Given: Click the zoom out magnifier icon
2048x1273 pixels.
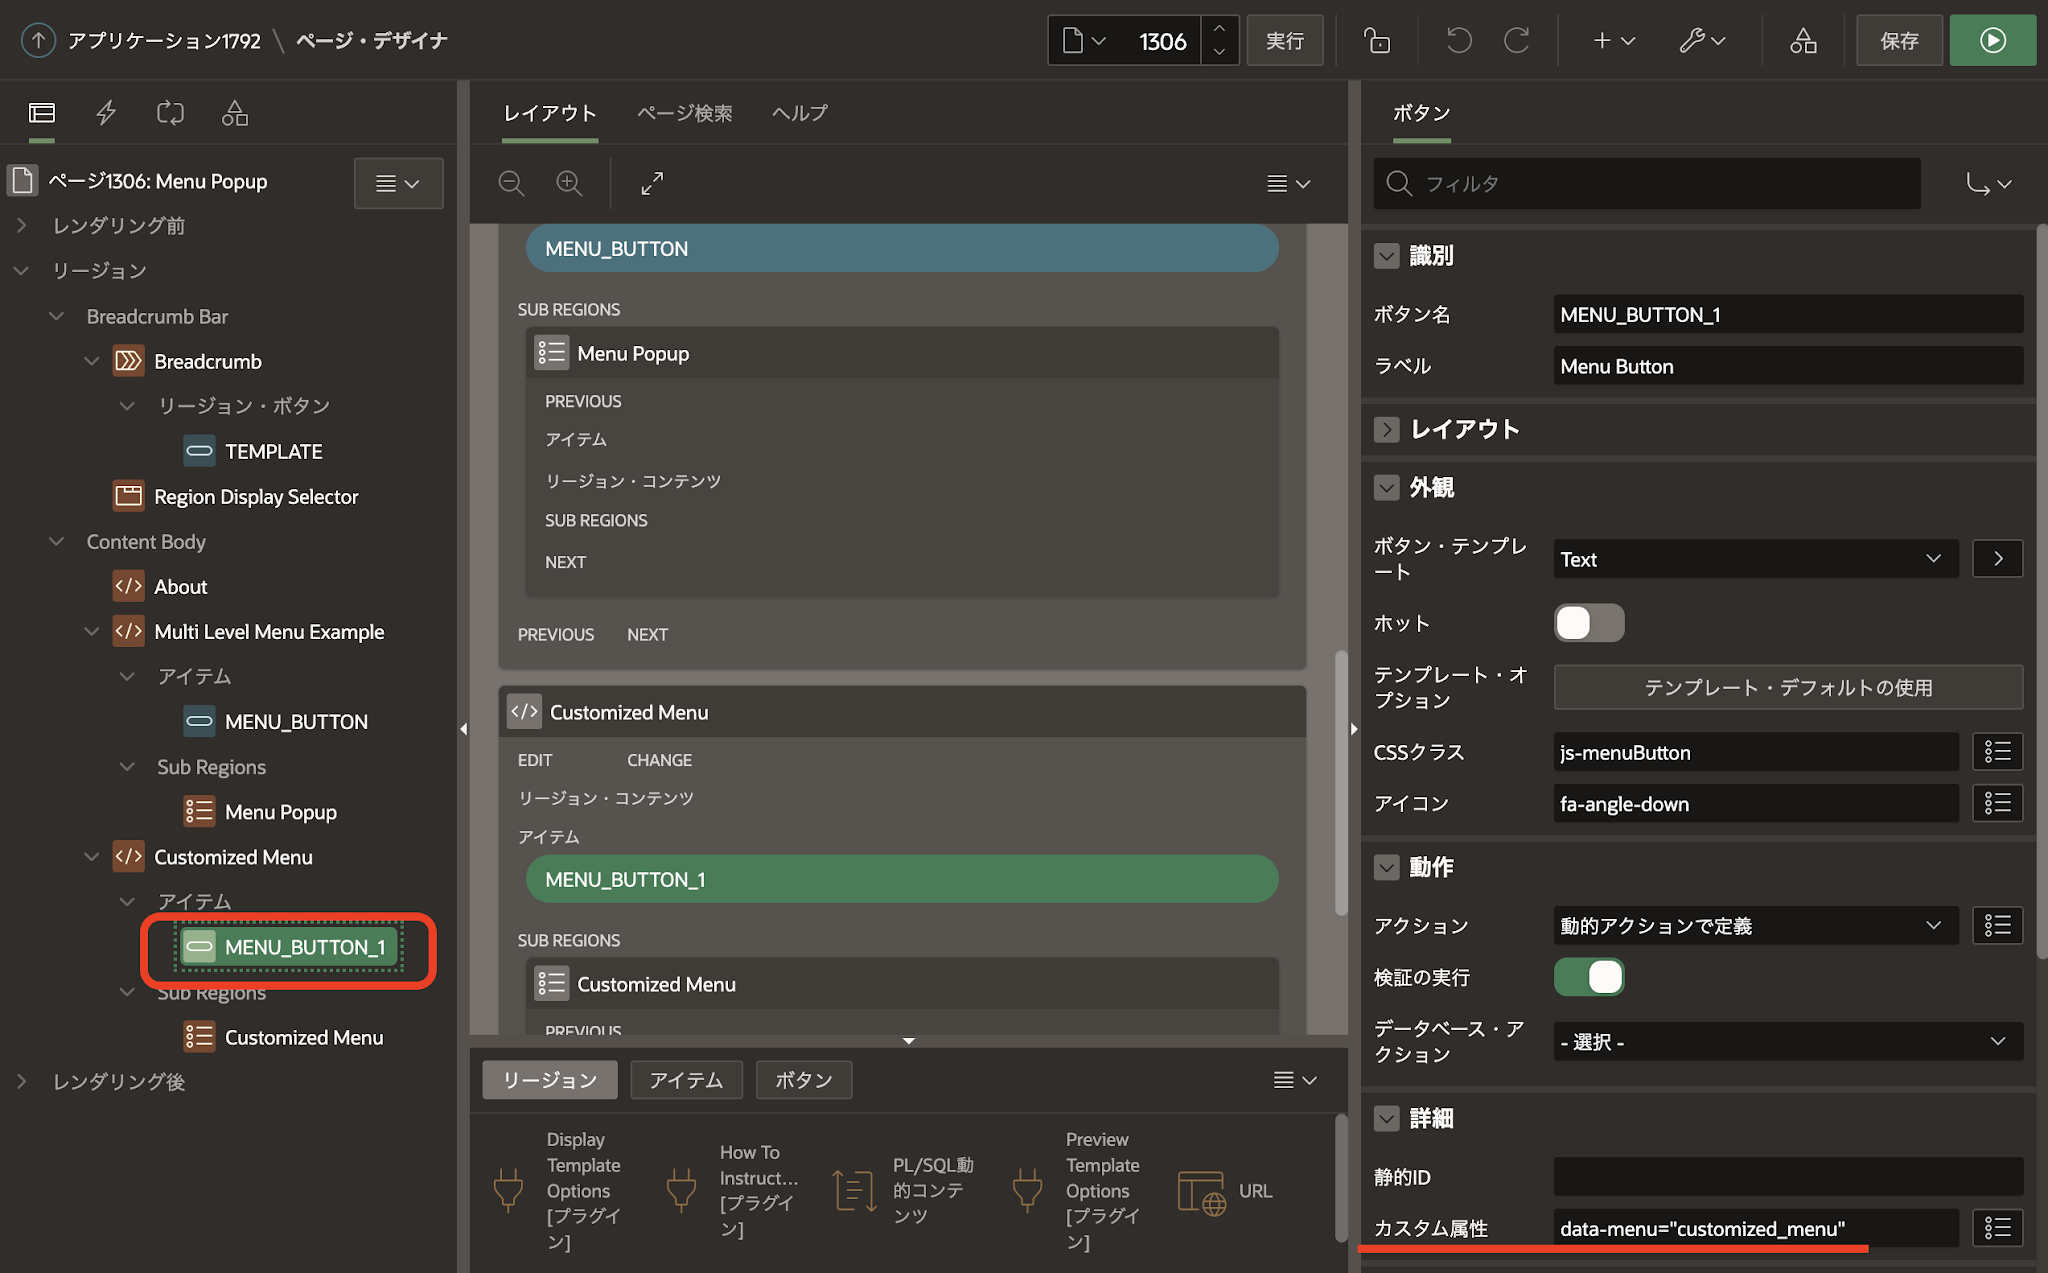Looking at the screenshot, I should (x=511, y=183).
